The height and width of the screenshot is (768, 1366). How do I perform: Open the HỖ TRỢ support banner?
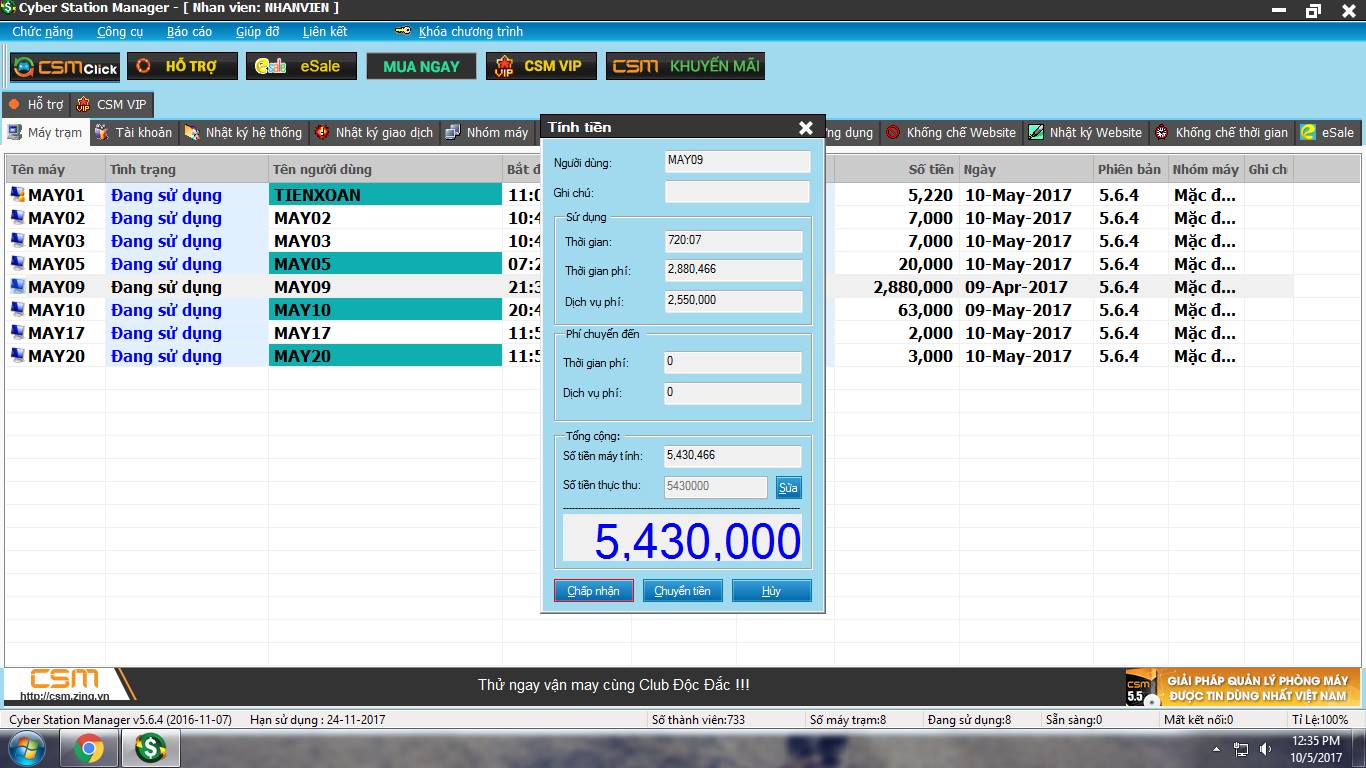click(182, 66)
